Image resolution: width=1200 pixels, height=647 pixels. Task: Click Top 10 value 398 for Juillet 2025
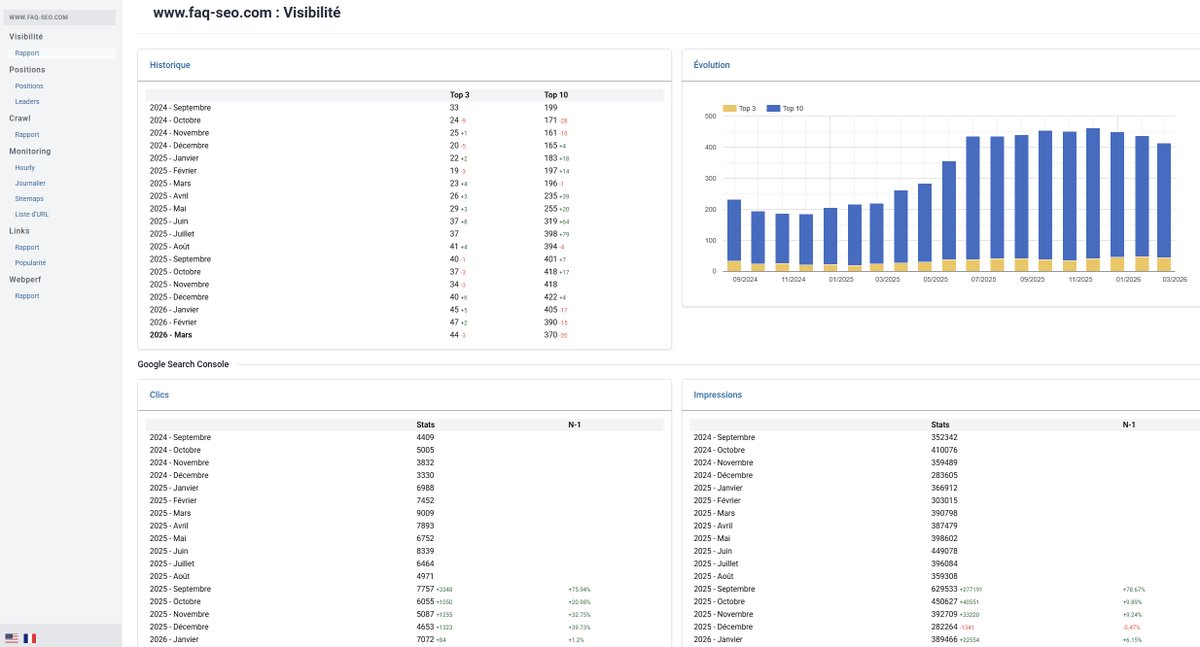(x=551, y=233)
